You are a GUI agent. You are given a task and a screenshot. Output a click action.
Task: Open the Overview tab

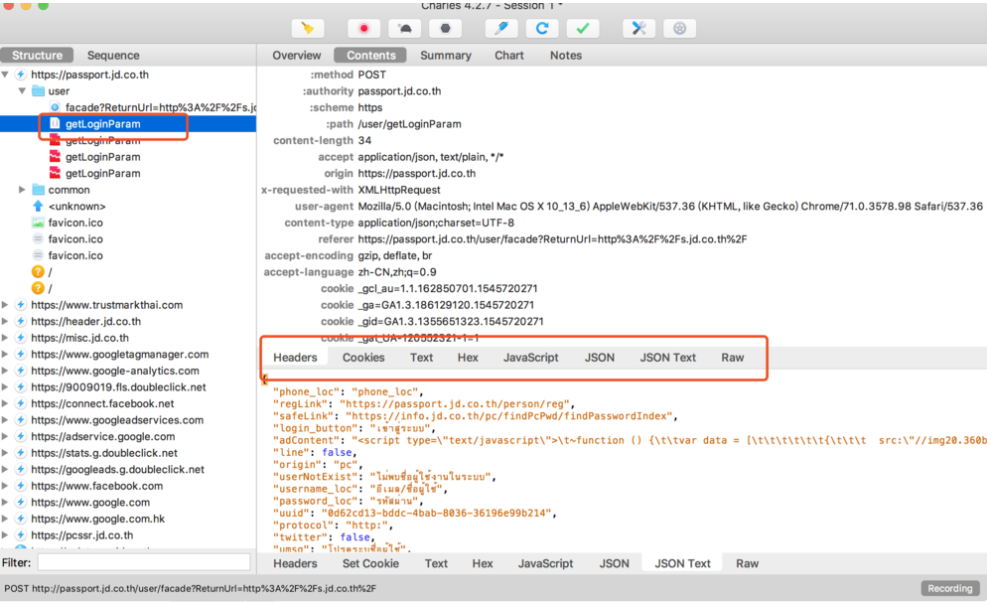[296, 55]
